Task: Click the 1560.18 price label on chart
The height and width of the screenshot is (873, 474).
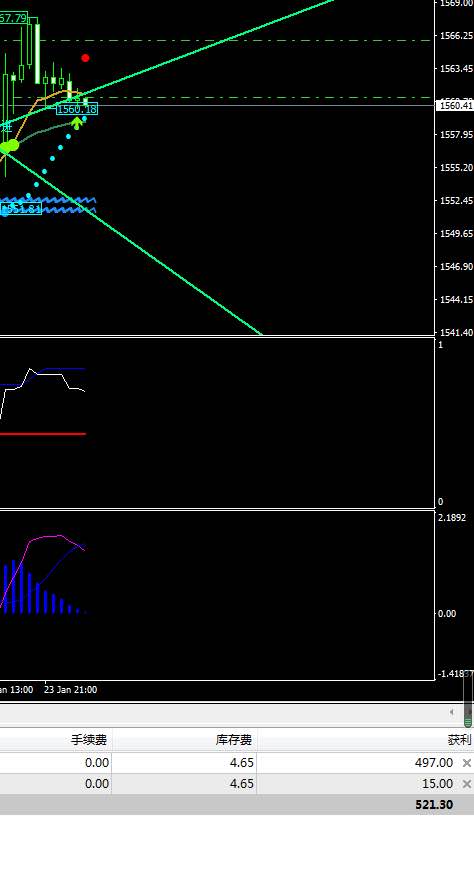Action: click(77, 109)
